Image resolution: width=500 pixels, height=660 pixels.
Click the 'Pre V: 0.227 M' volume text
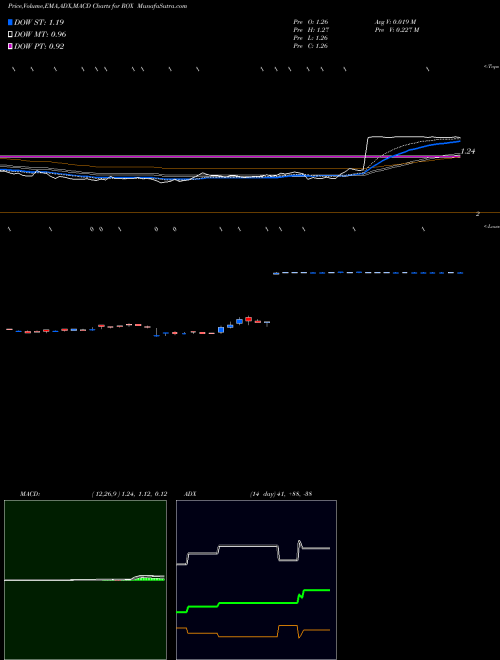point(396,30)
